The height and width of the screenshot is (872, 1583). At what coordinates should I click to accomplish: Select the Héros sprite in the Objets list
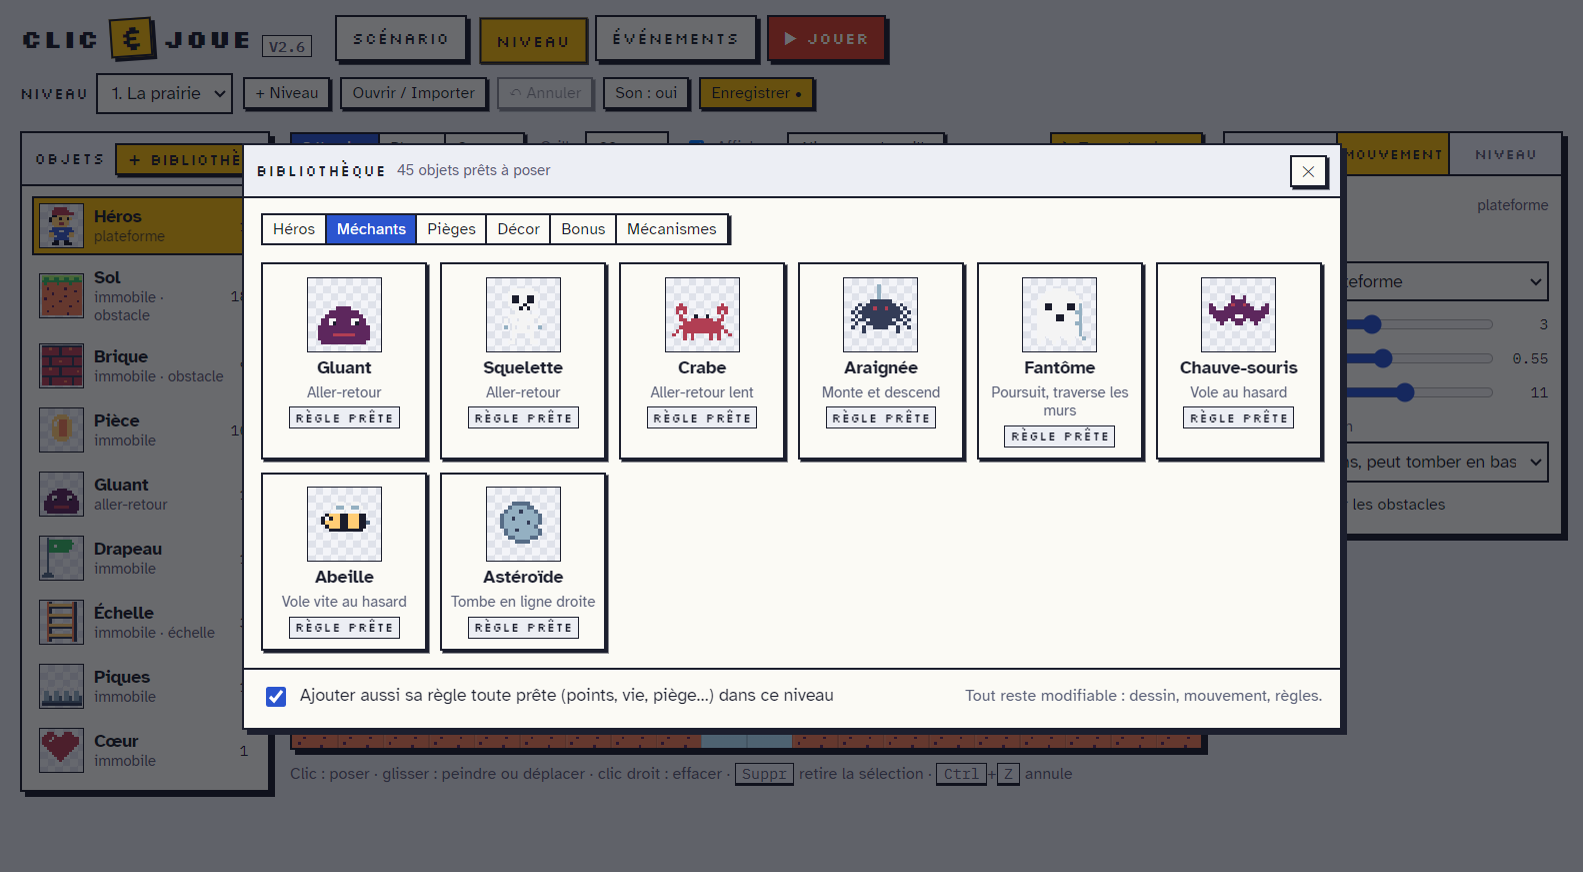pos(61,225)
